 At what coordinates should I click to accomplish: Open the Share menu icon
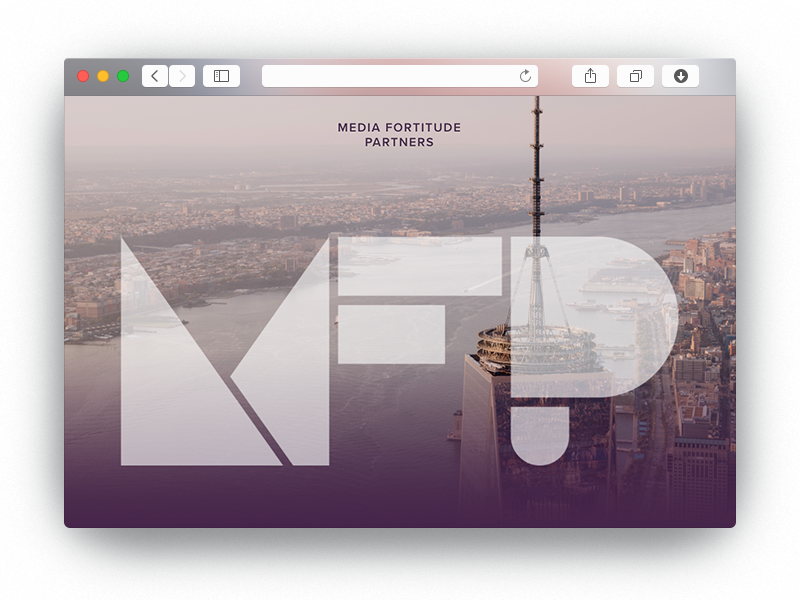pos(590,76)
